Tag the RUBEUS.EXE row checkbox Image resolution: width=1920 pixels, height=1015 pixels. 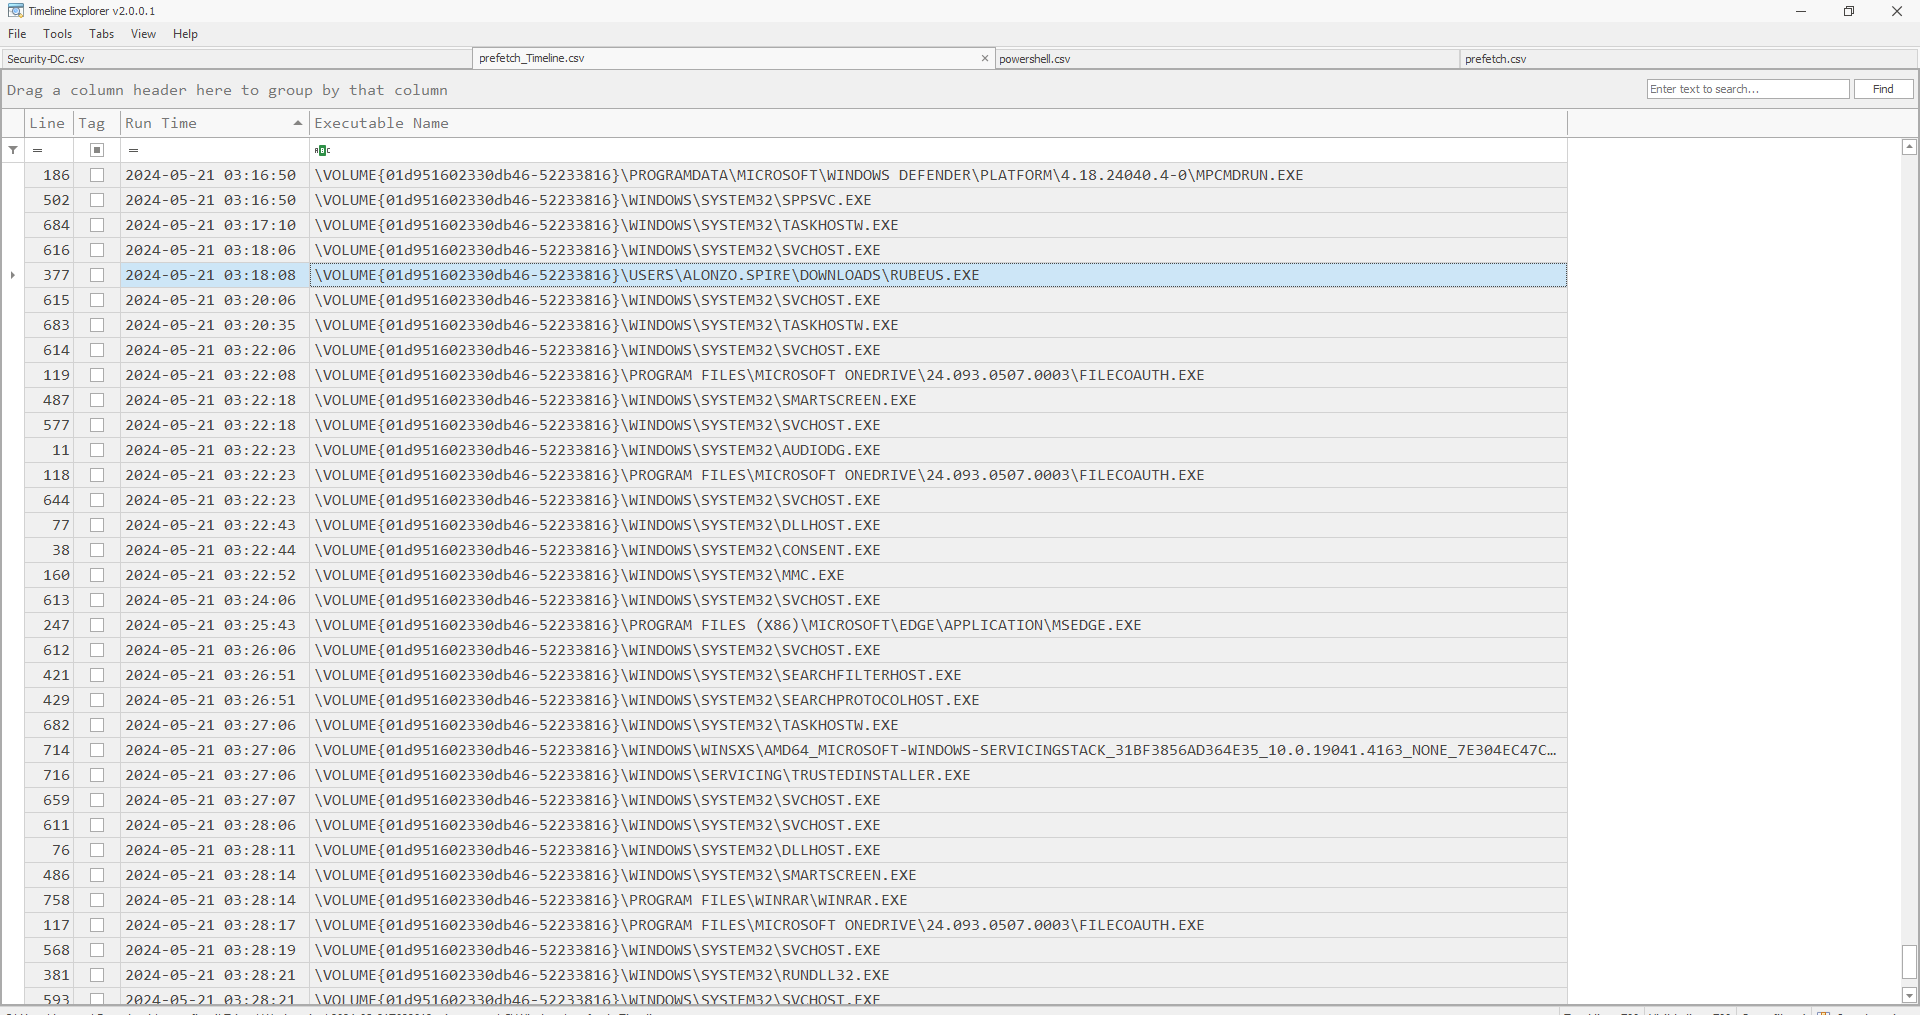tap(97, 275)
